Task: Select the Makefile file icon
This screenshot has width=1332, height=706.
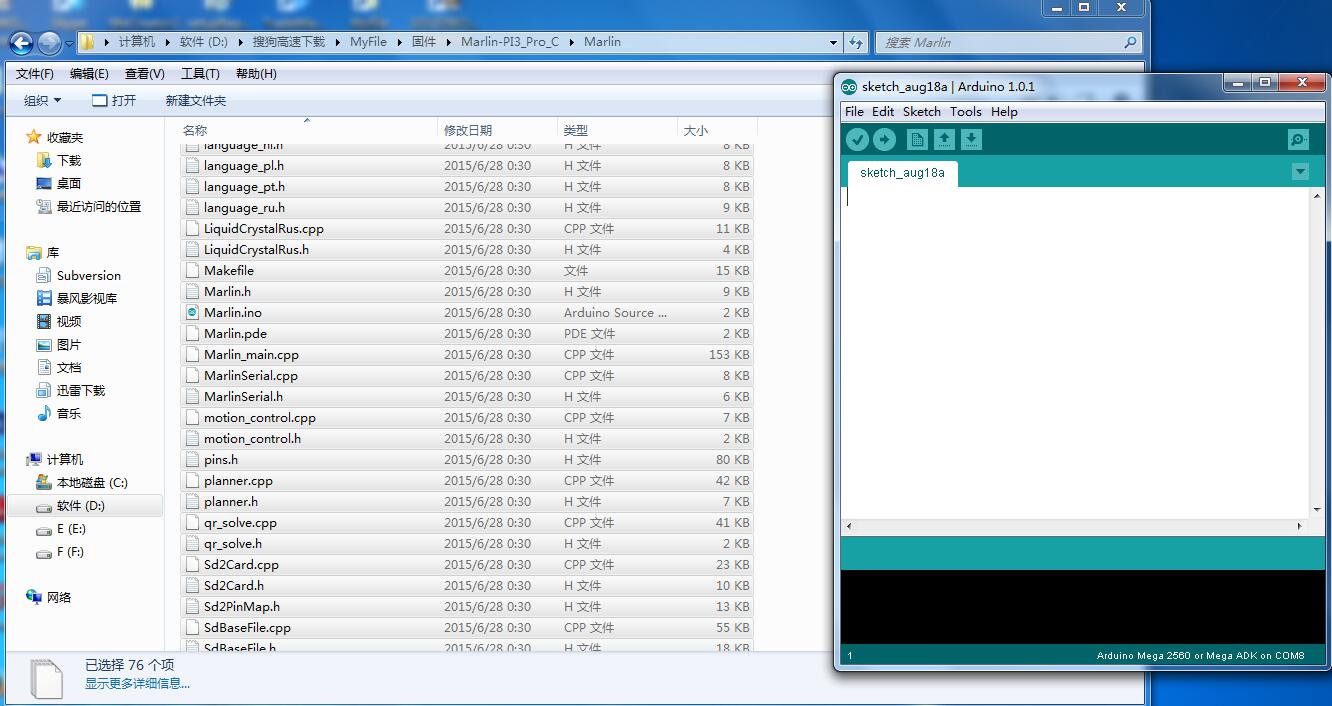Action: (193, 271)
